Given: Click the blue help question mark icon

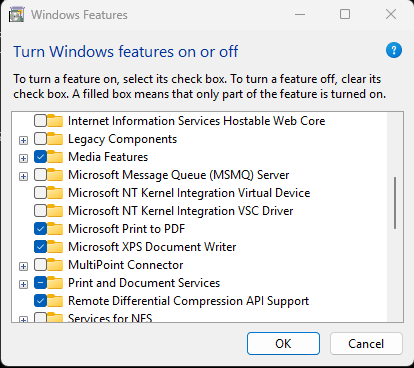Looking at the screenshot, I should click(x=394, y=50).
